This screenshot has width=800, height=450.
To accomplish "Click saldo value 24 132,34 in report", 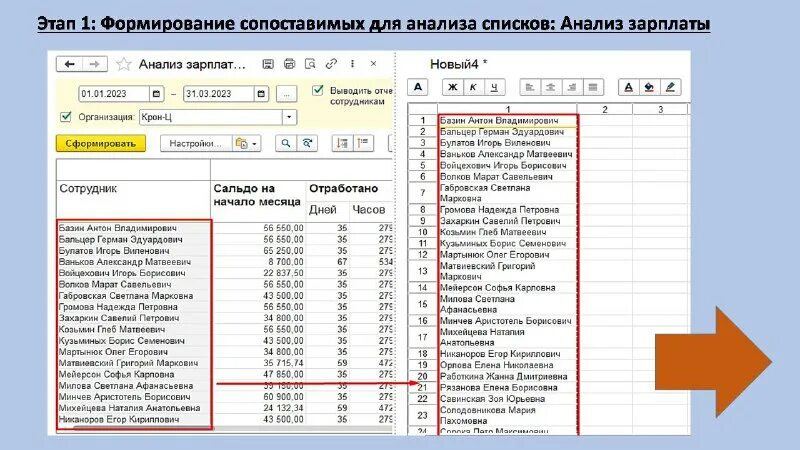I will [x=283, y=408].
